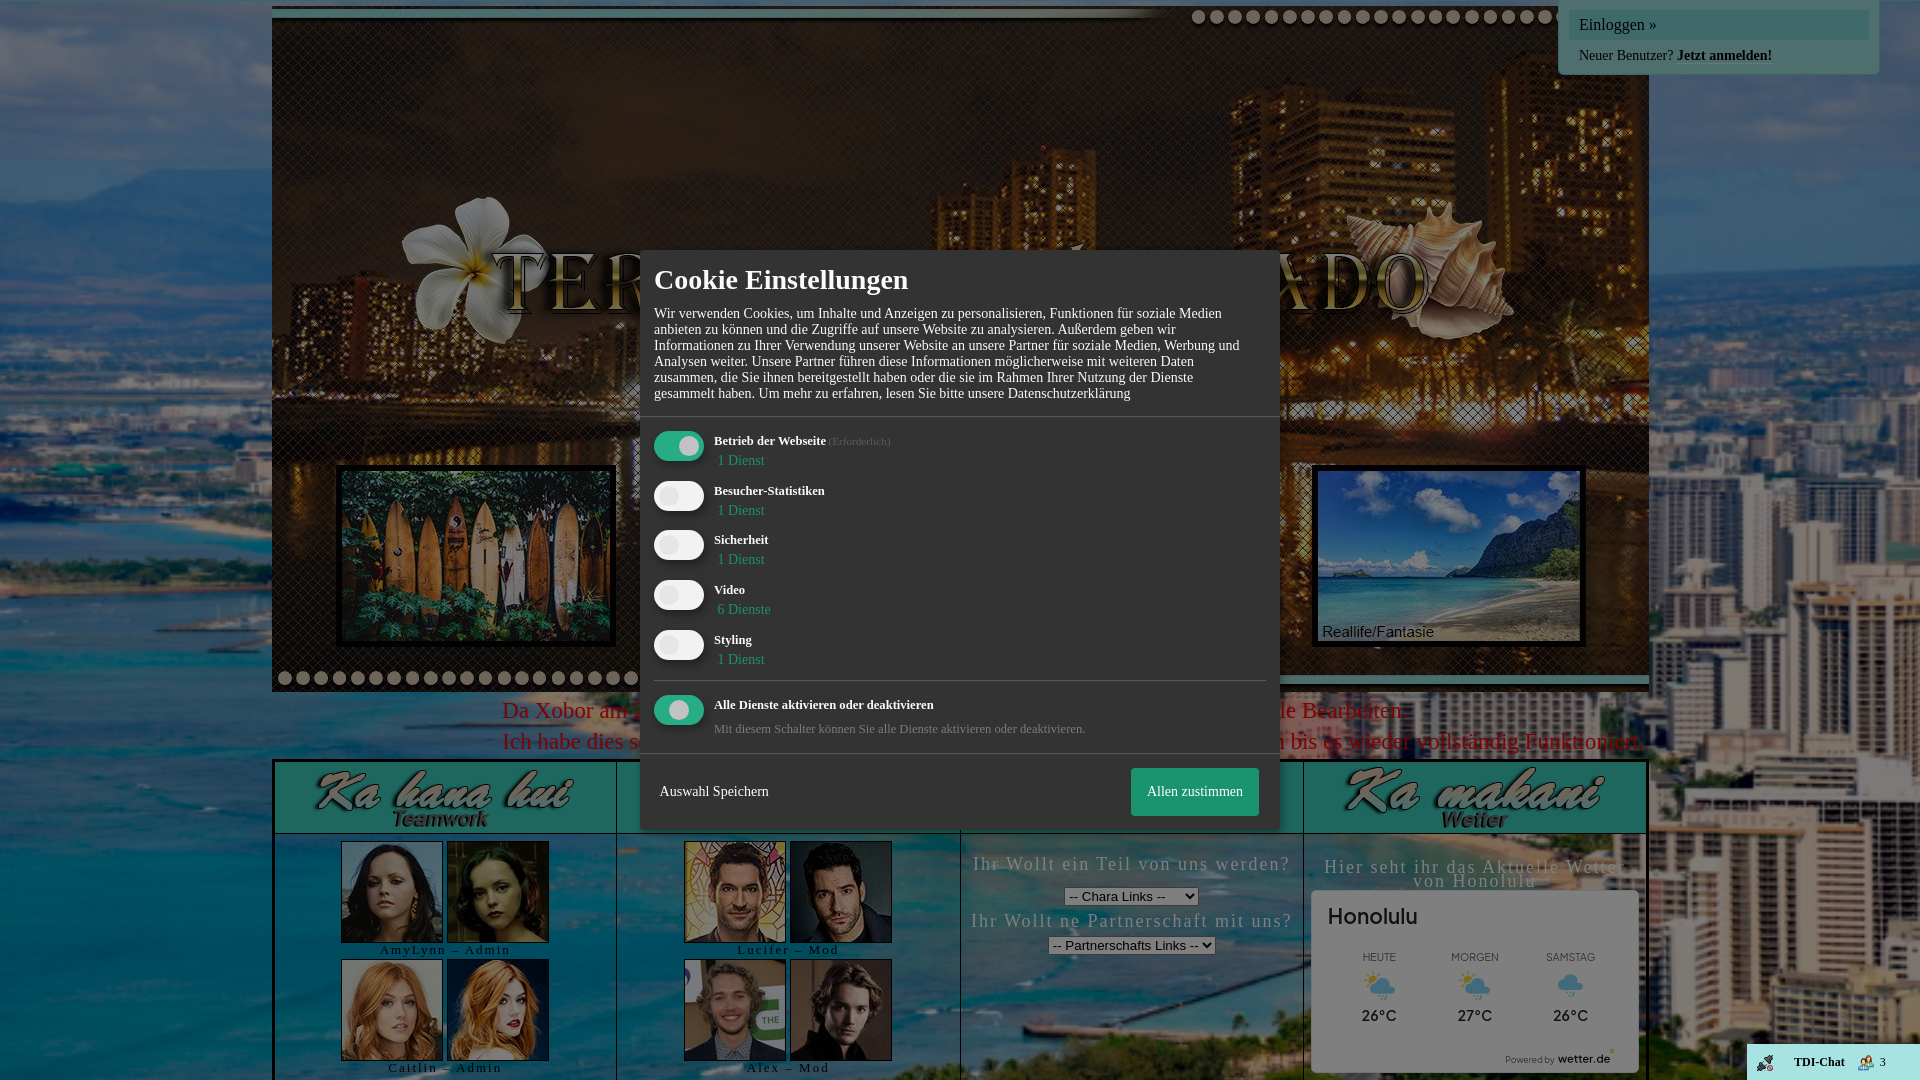Click Alex's dark portrait image
The height and width of the screenshot is (1080, 1920).
point(841,1010)
